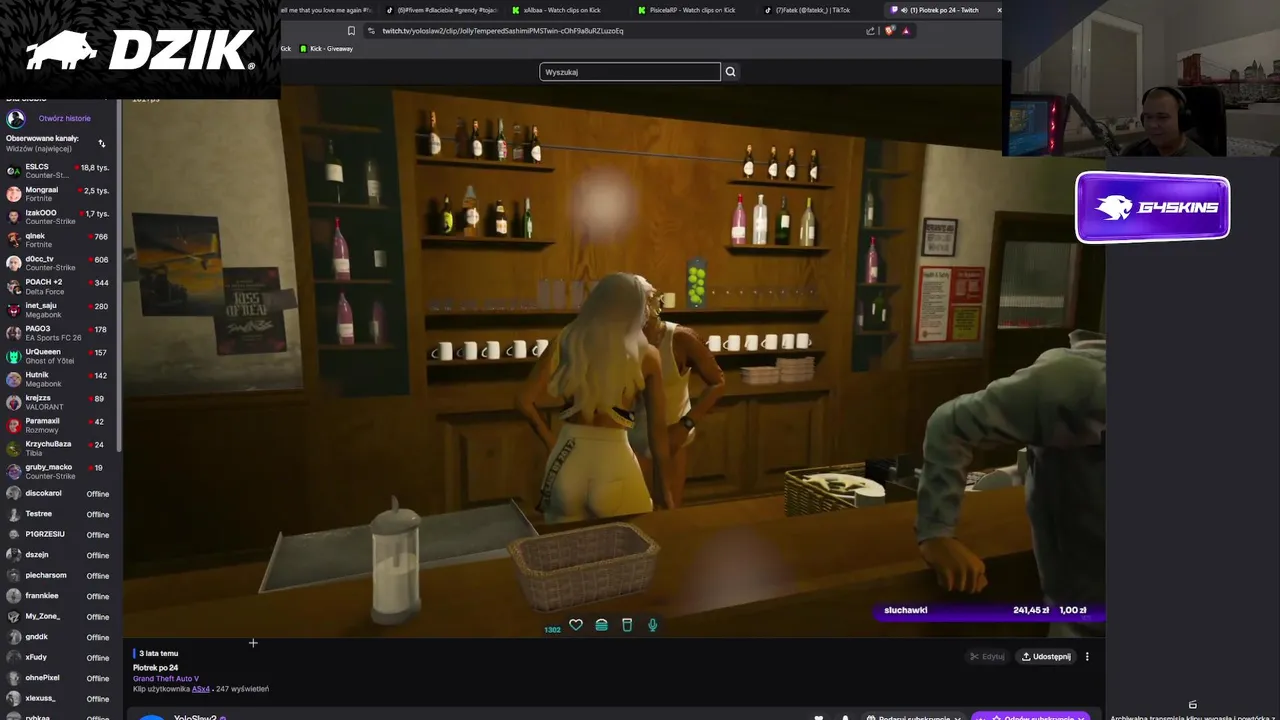Open the Mongraal channel in sidebar
The image size is (1280, 720).
click(x=60, y=194)
